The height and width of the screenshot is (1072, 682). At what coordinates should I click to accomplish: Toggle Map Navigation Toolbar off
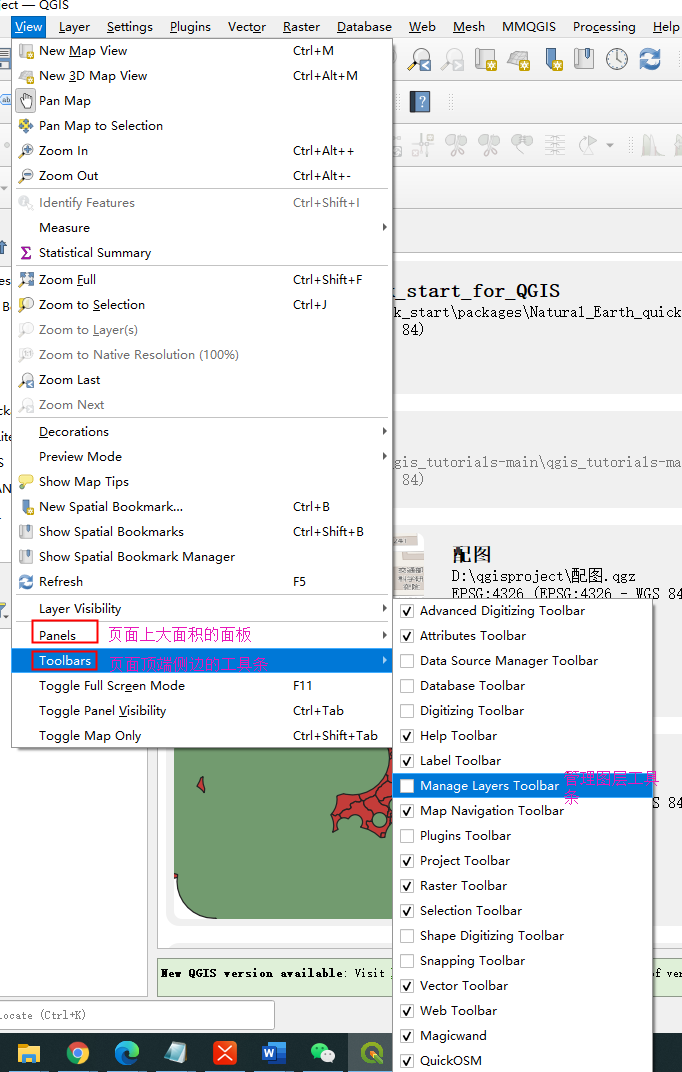[407, 811]
